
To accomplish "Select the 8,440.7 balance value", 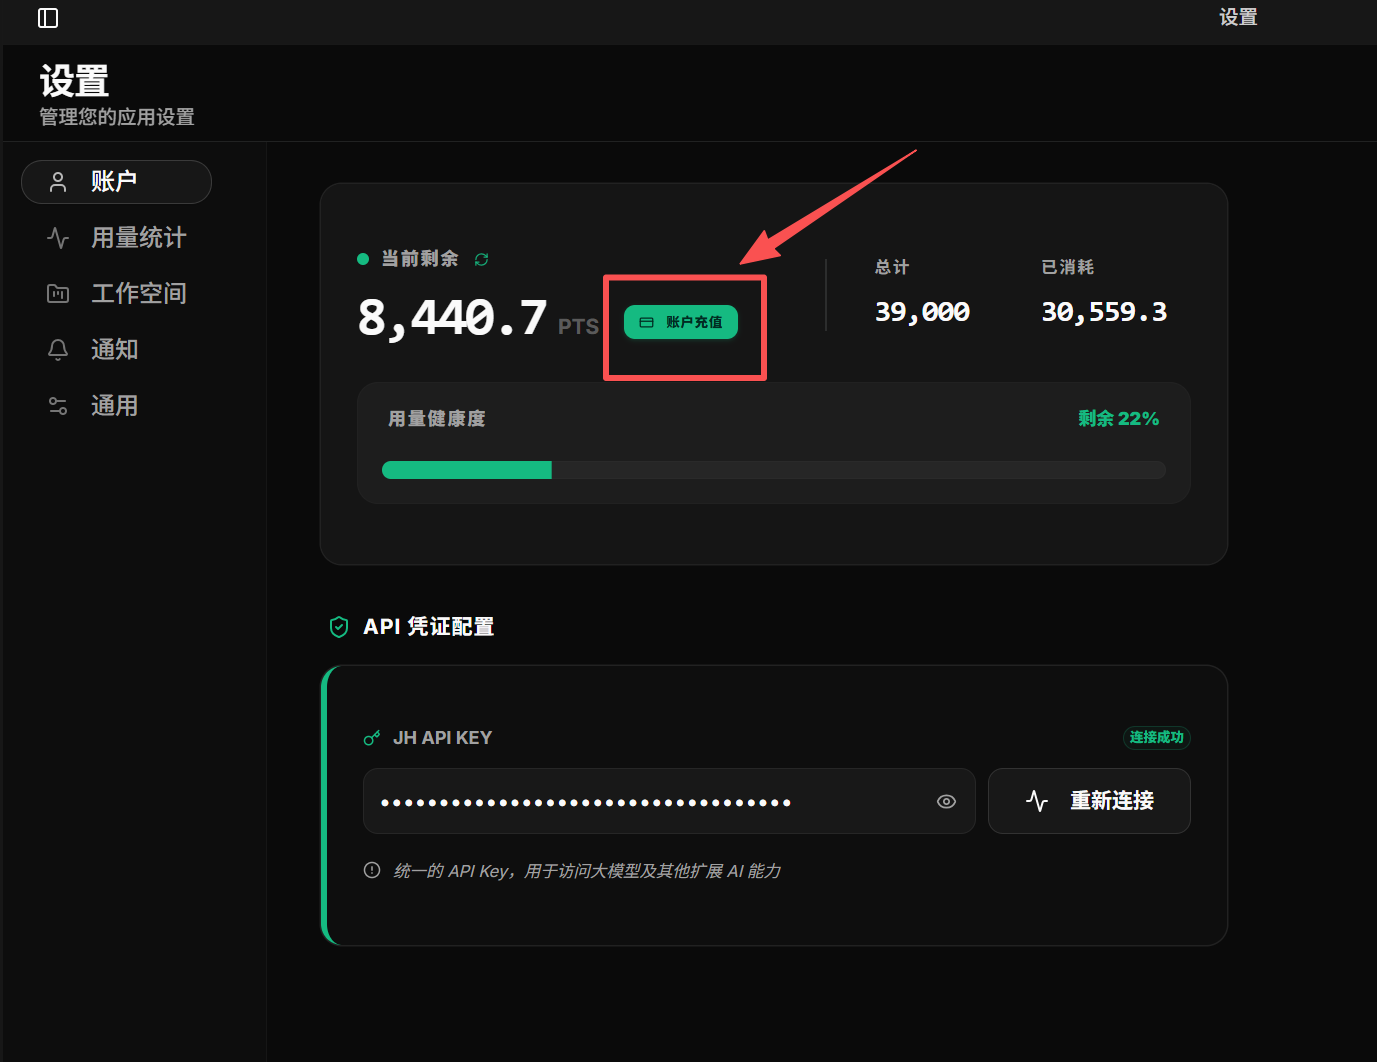I will click(x=453, y=318).
